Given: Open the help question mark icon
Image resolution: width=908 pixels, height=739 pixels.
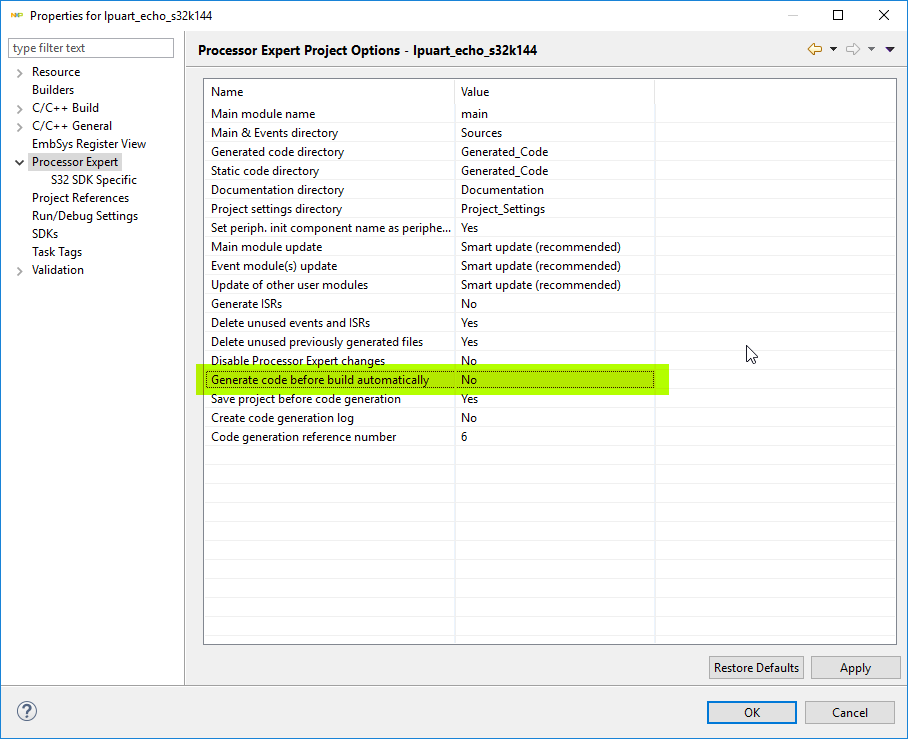Looking at the screenshot, I should tap(27, 712).
